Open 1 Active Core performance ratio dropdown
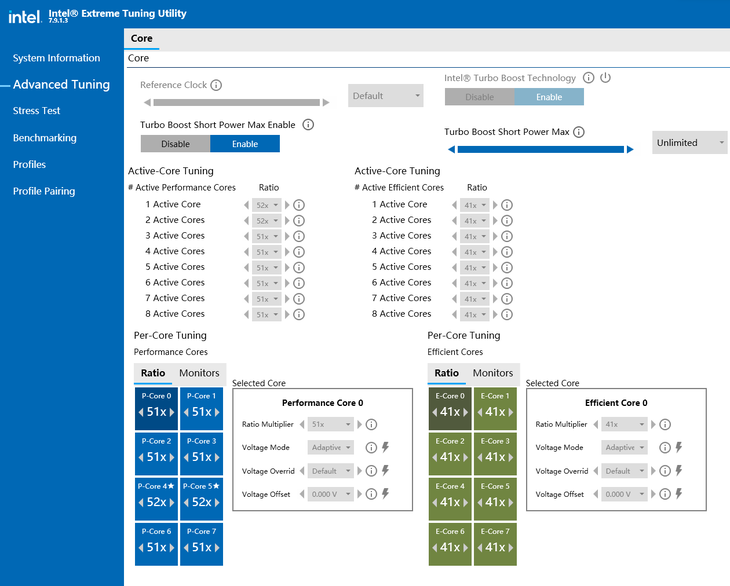Image resolution: width=730 pixels, height=586 pixels. click(x=266, y=205)
